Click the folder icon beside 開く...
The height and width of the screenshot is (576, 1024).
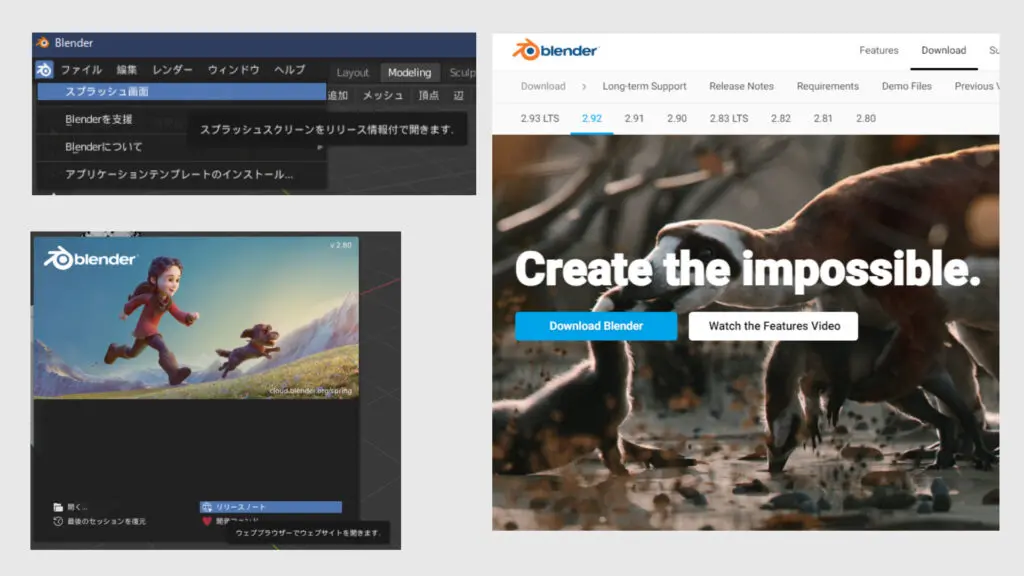point(58,507)
